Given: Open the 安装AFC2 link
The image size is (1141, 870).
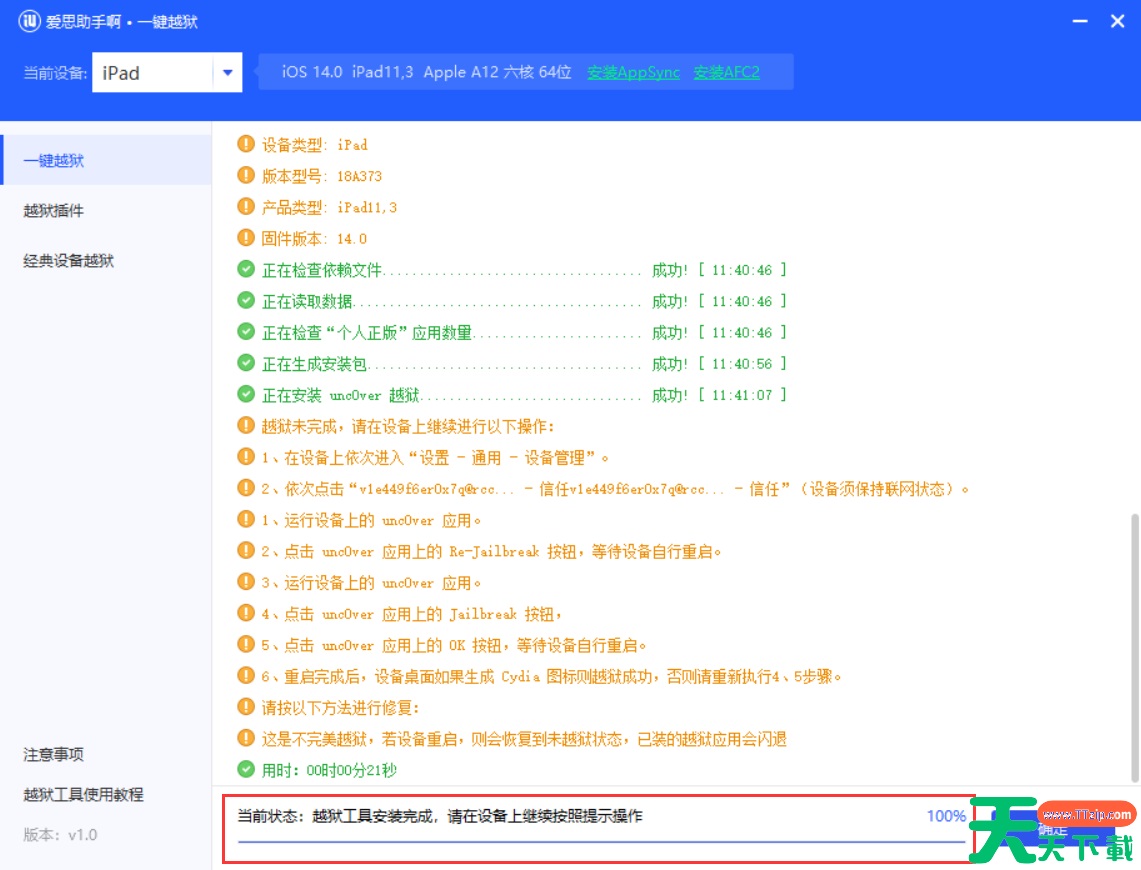Looking at the screenshot, I should pos(726,72).
